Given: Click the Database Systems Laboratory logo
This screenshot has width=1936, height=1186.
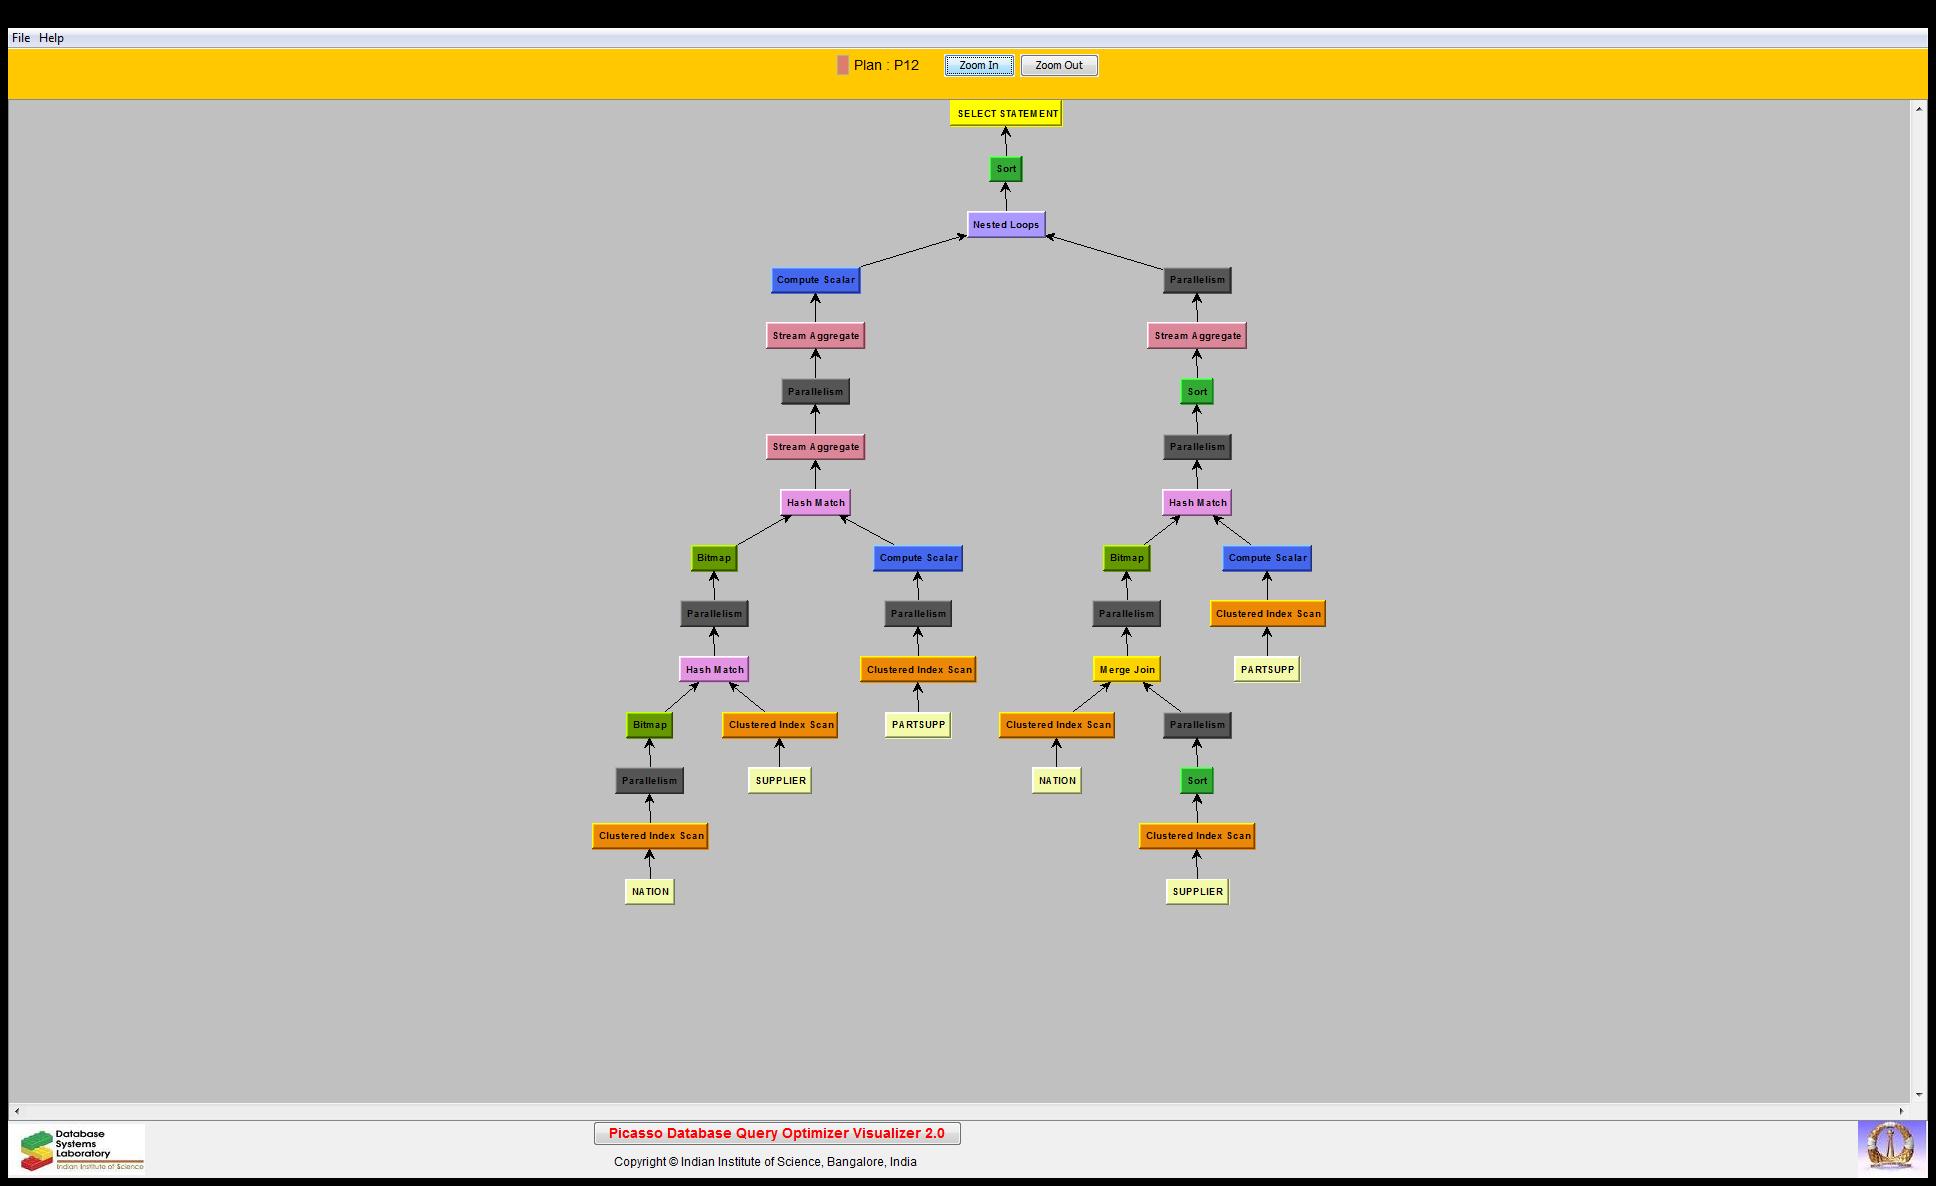Looking at the screenshot, I should (82, 1149).
